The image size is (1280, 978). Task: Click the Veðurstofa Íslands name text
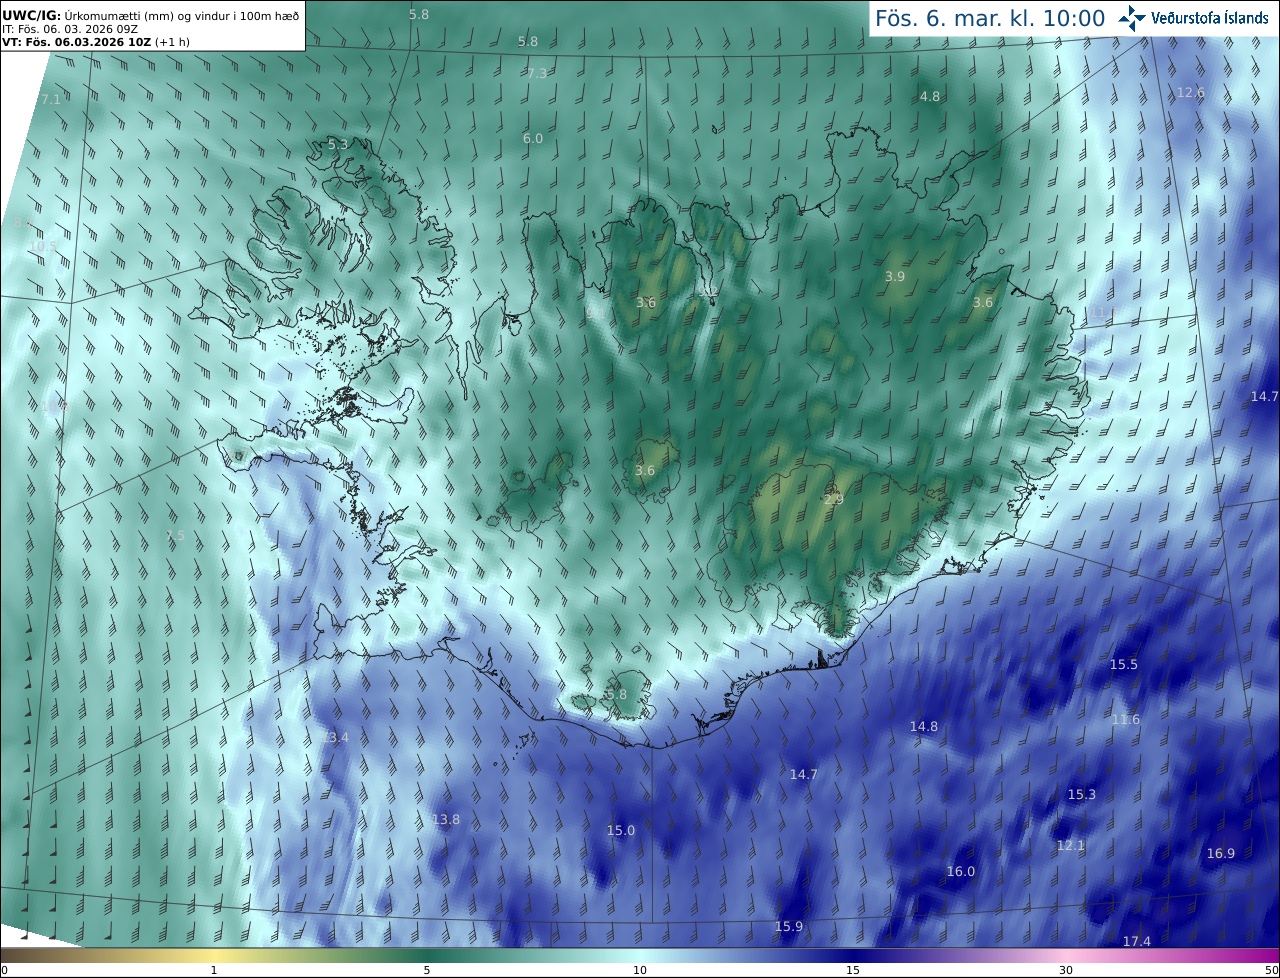1210,18
